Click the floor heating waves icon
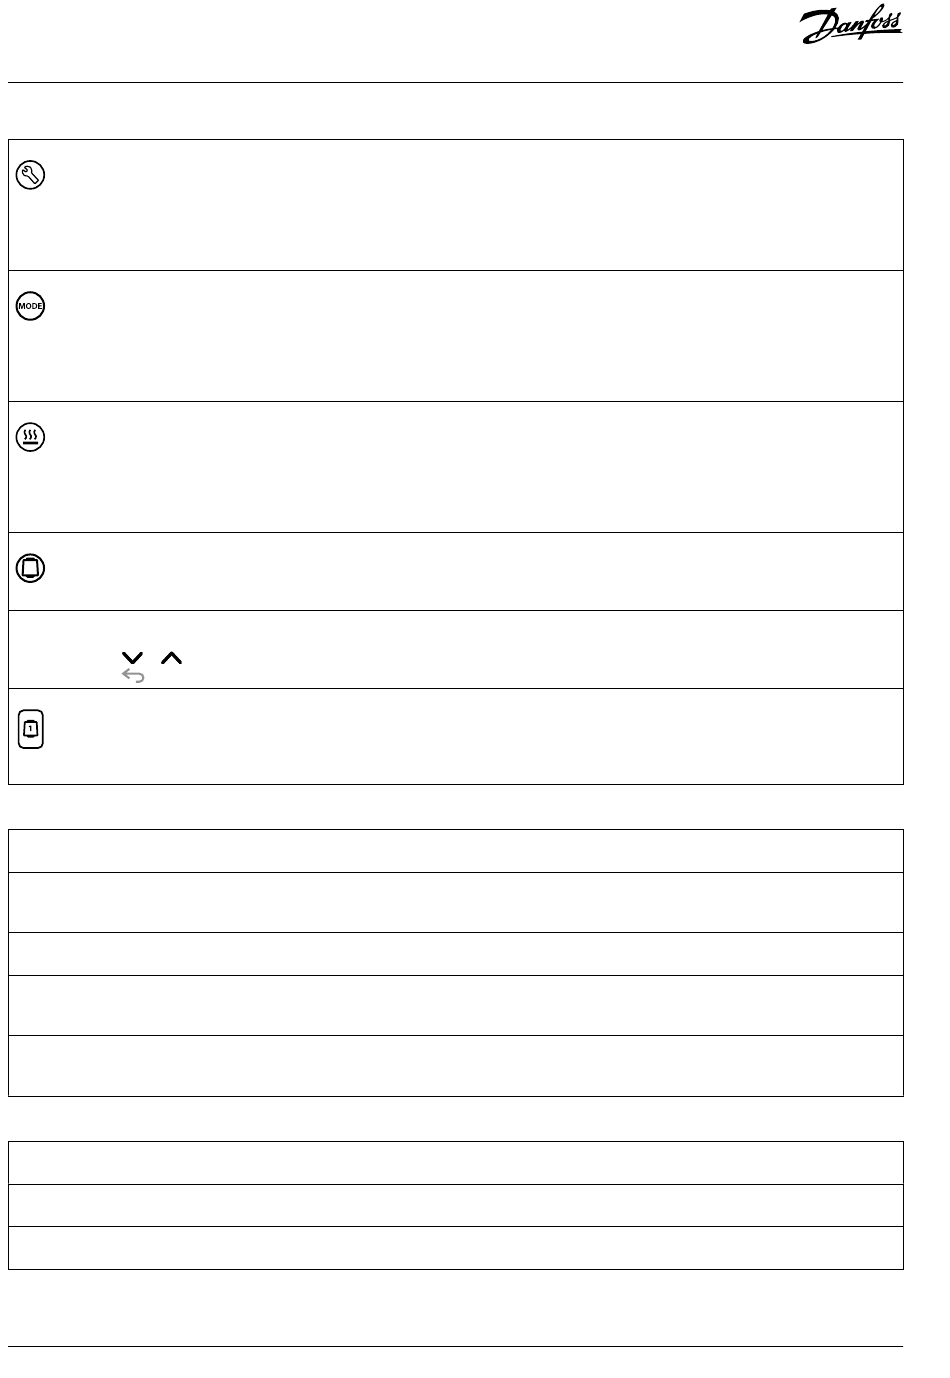950x1378 pixels. coord(31,438)
